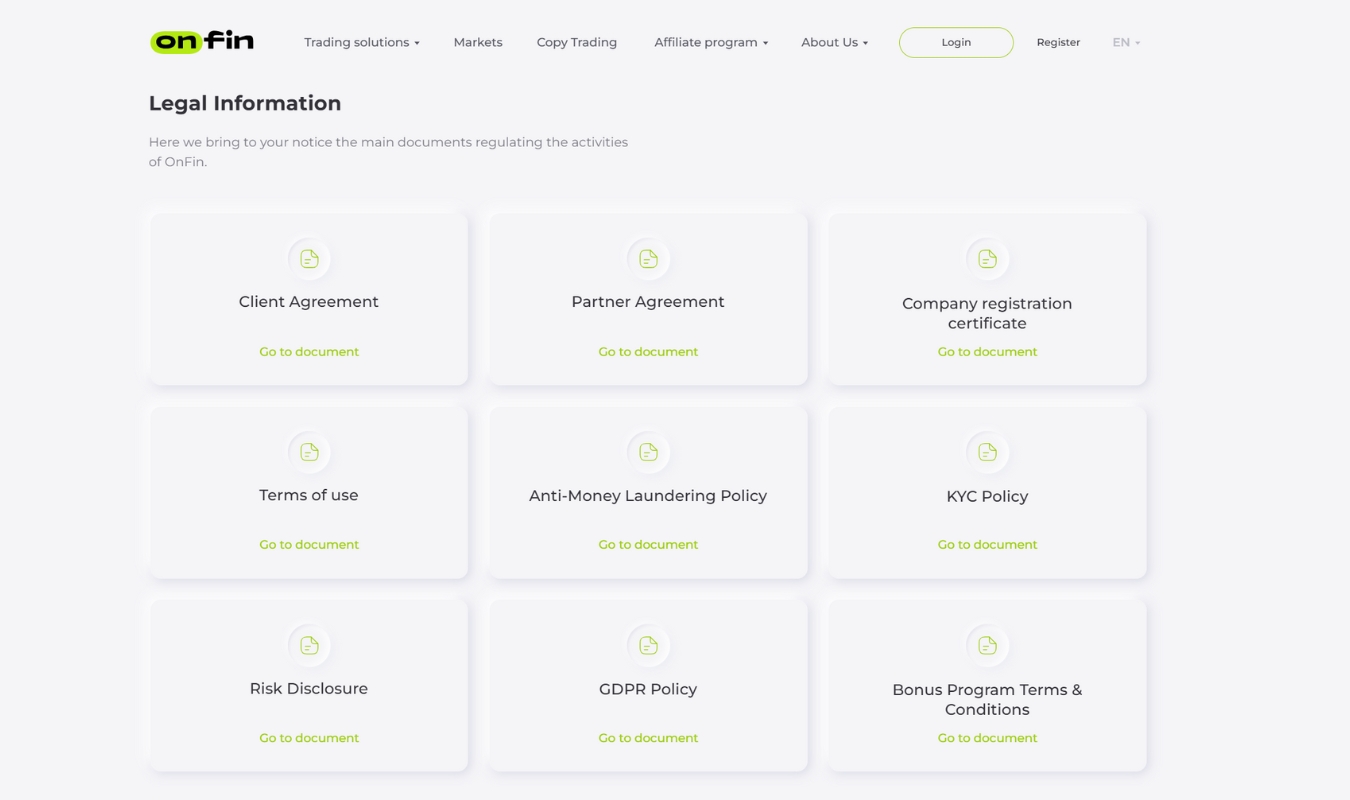Go to document for Client Agreement
The height and width of the screenshot is (800, 1350).
309,352
